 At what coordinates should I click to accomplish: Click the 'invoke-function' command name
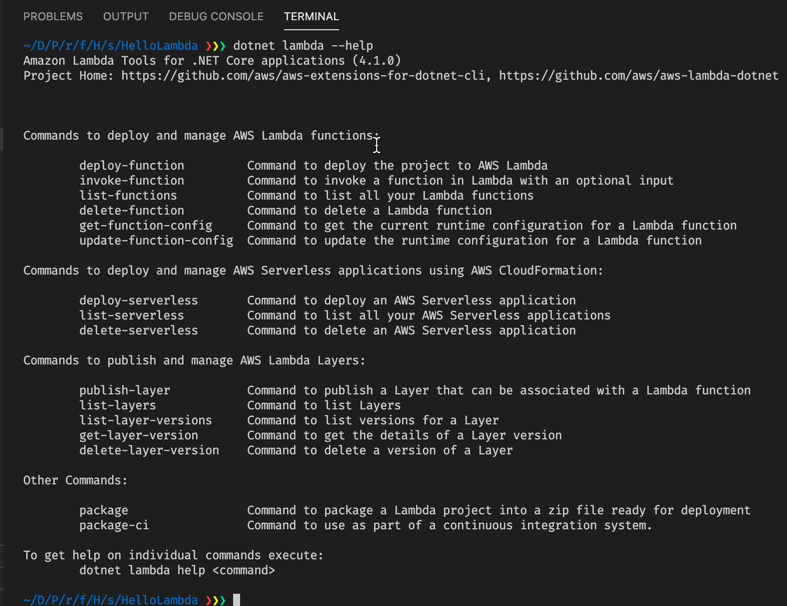(x=132, y=181)
